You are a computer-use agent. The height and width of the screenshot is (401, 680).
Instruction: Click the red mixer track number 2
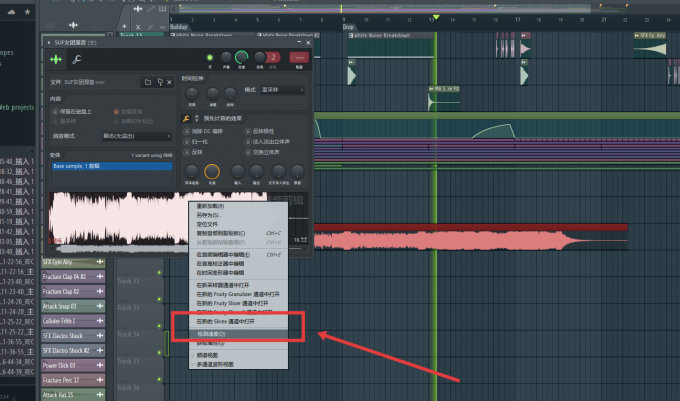coord(273,57)
